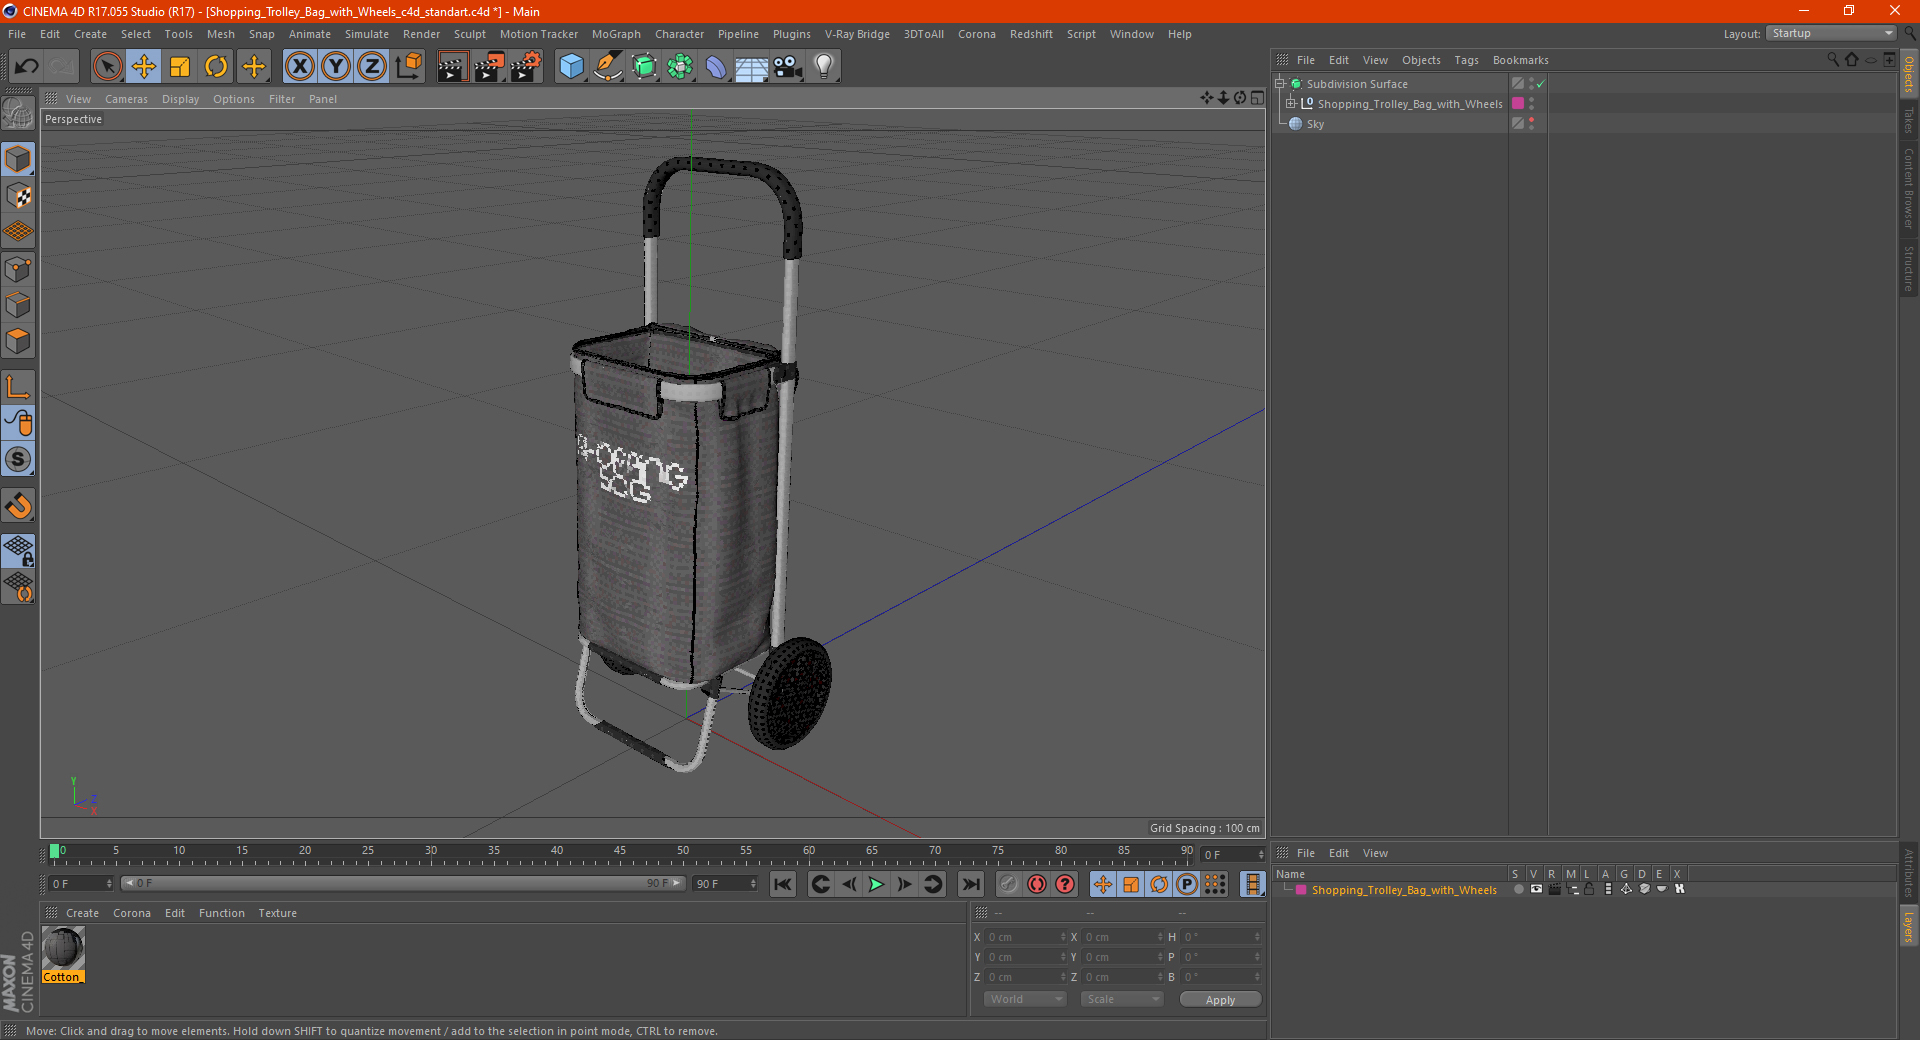Screen dimensions: 1920x1040
Task: Open viewport Cameras menu
Action: (x=126, y=99)
